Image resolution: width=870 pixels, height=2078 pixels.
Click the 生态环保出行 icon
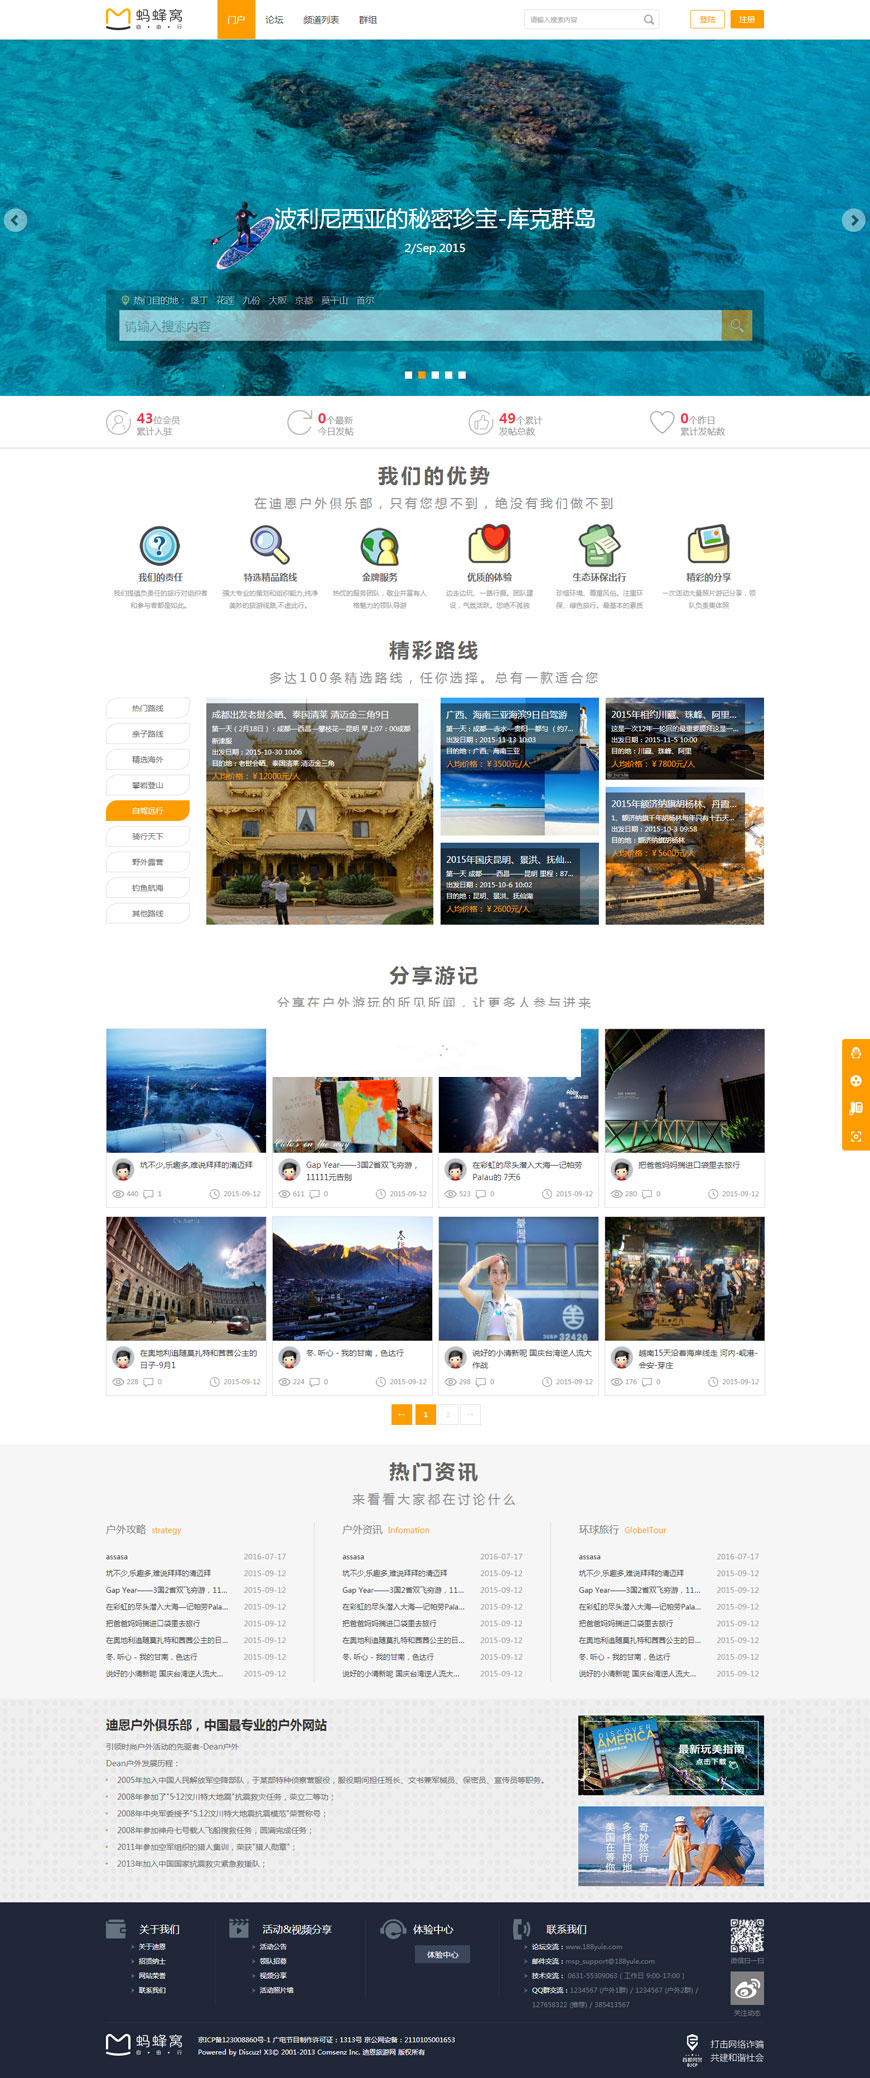click(x=599, y=545)
